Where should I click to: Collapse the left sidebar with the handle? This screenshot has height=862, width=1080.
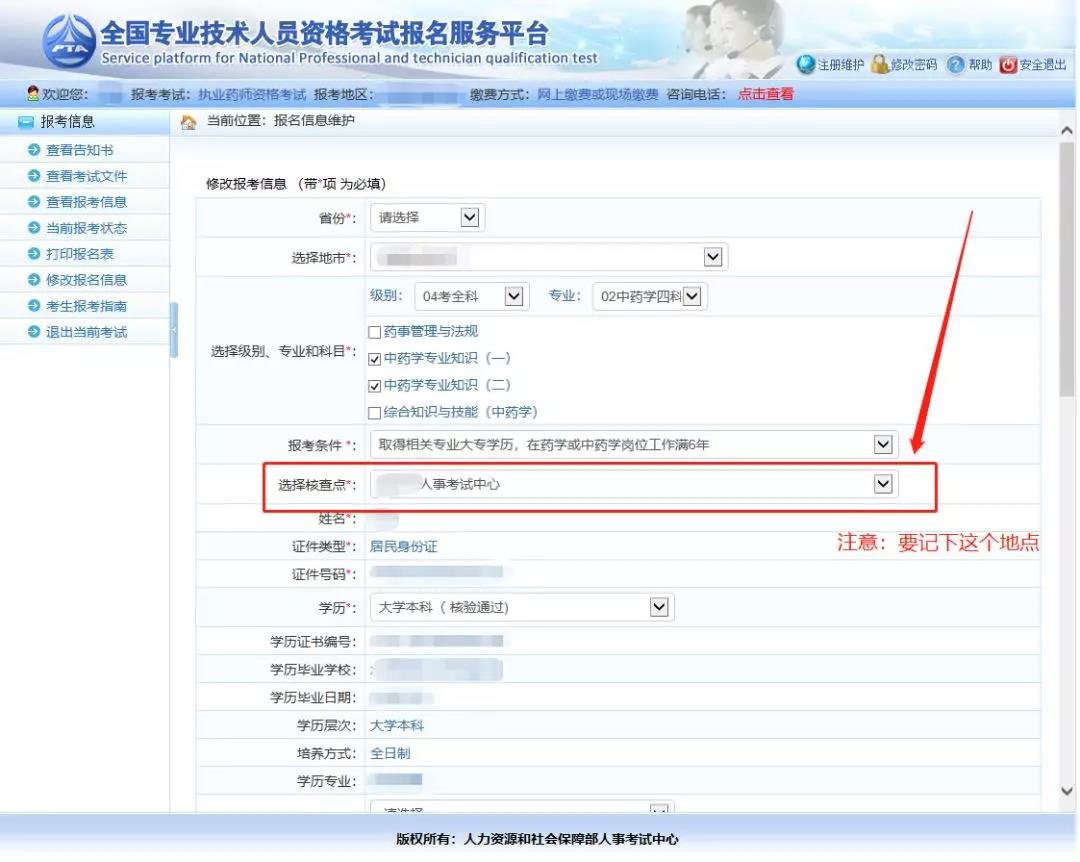click(174, 329)
